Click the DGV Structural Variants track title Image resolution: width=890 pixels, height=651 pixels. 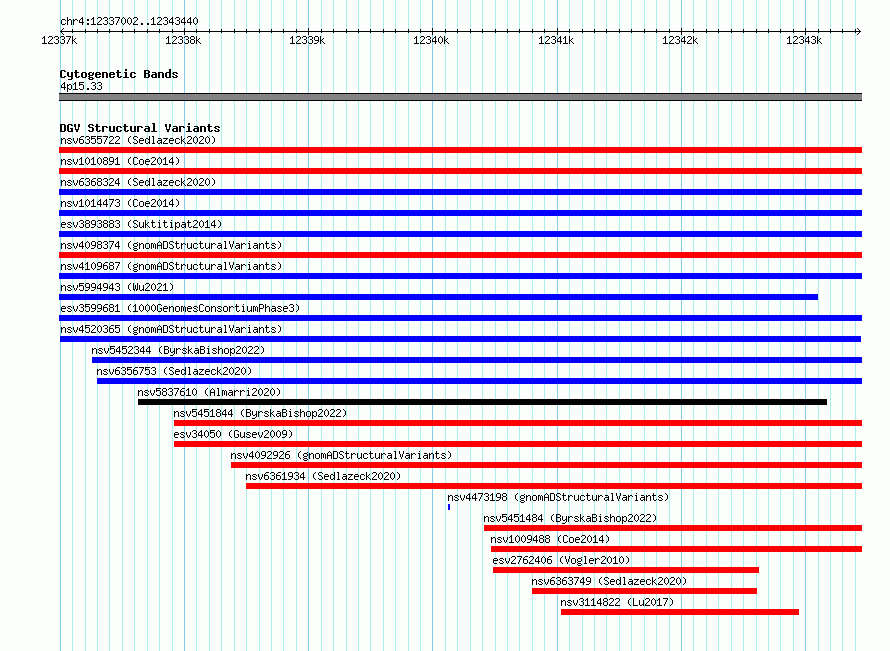coord(140,128)
